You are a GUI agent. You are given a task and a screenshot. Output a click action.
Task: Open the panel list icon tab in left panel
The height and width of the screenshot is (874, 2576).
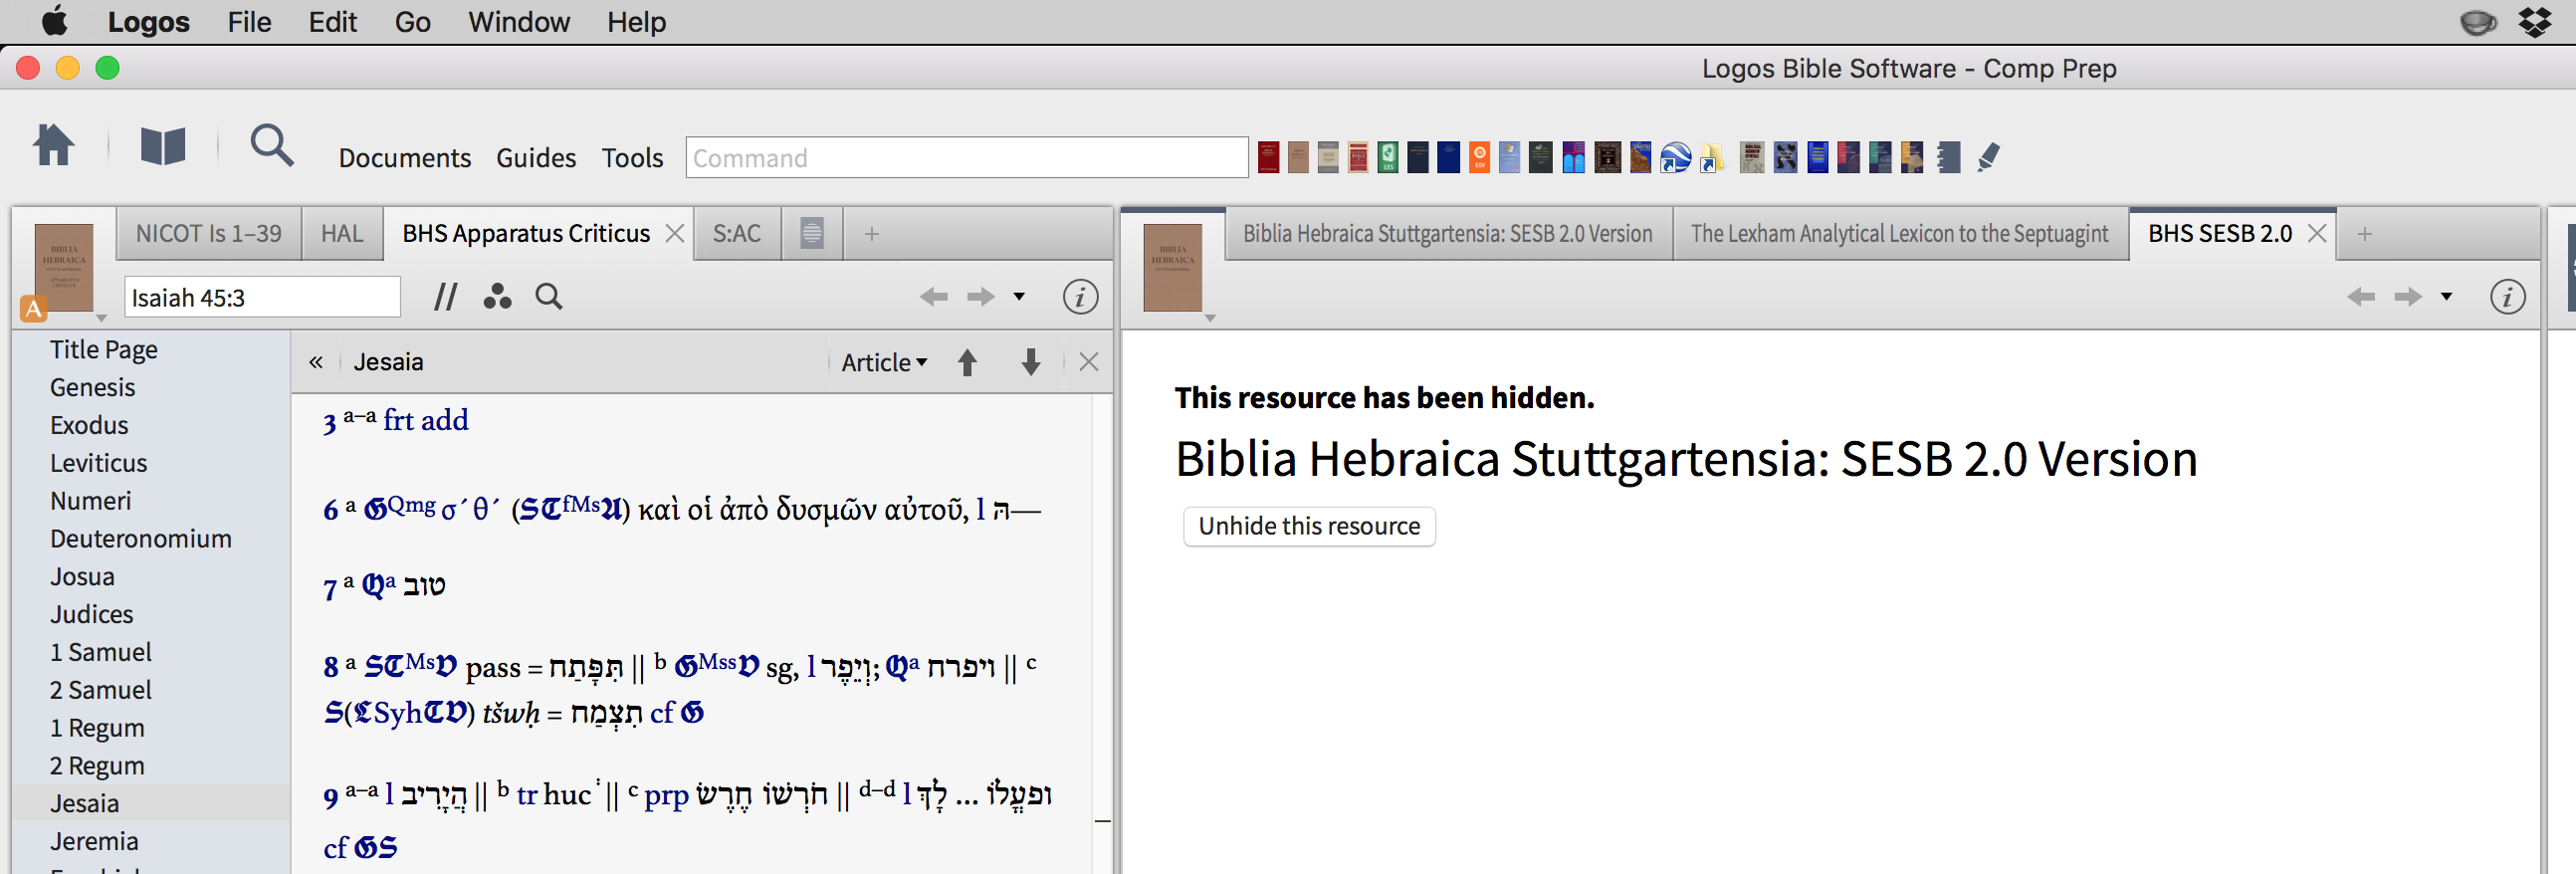pos(812,234)
